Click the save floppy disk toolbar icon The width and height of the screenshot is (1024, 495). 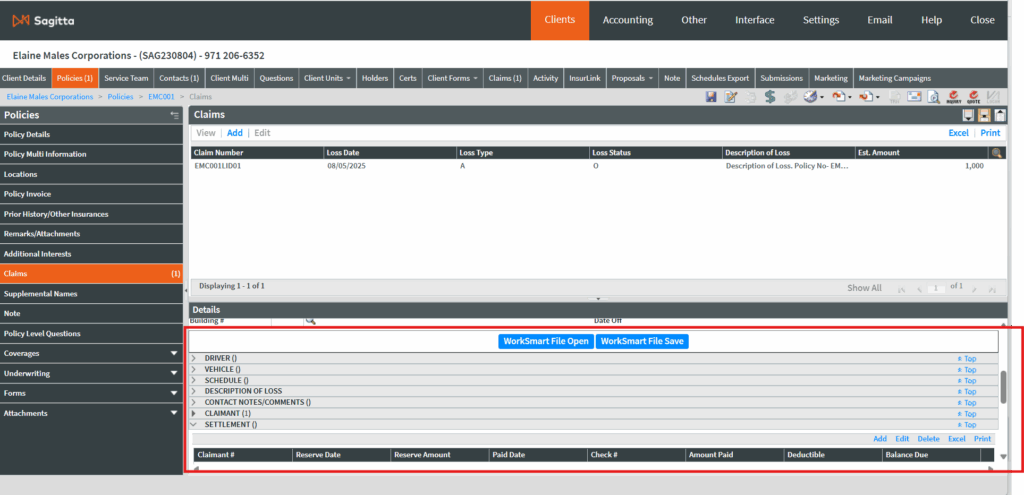[711, 97]
